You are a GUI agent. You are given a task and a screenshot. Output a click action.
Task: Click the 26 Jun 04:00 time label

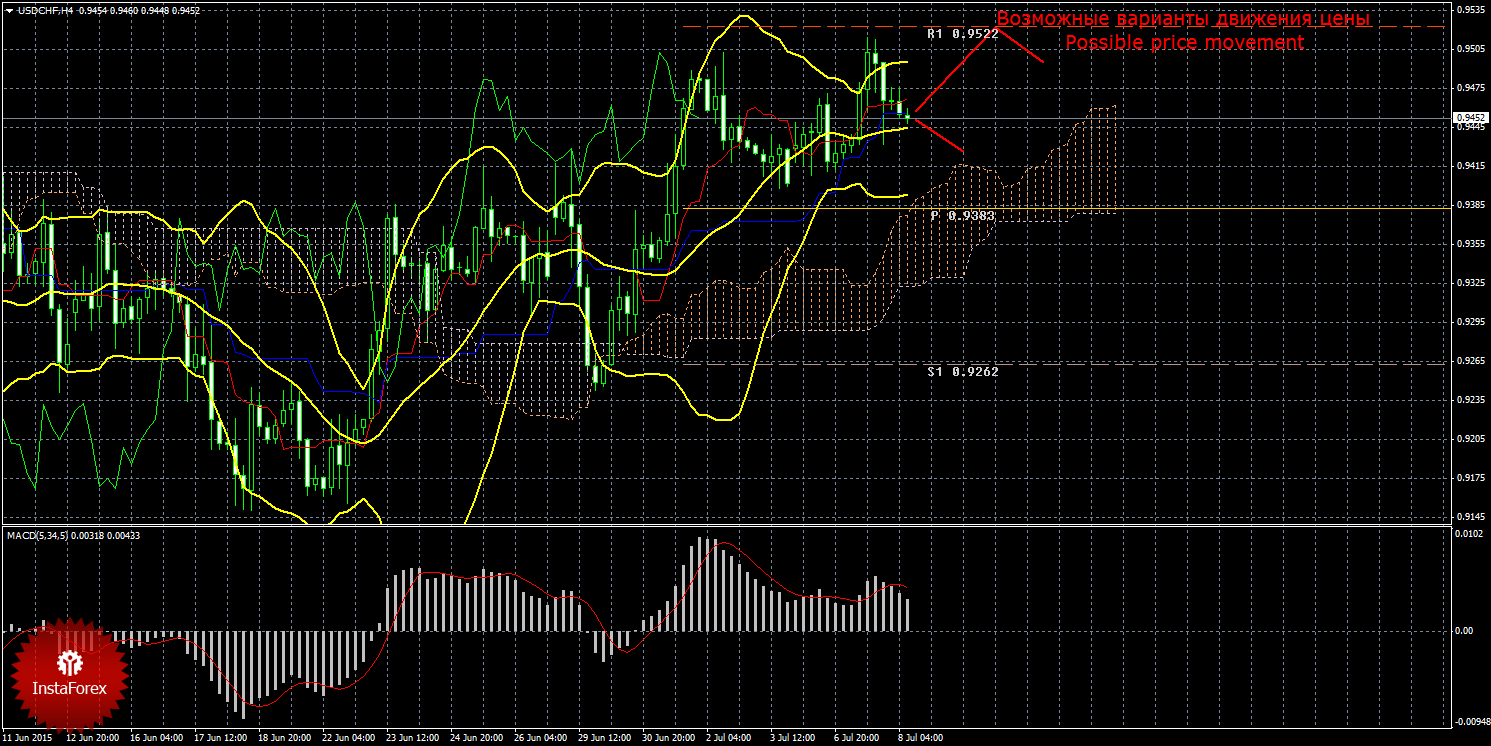(540, 738)
